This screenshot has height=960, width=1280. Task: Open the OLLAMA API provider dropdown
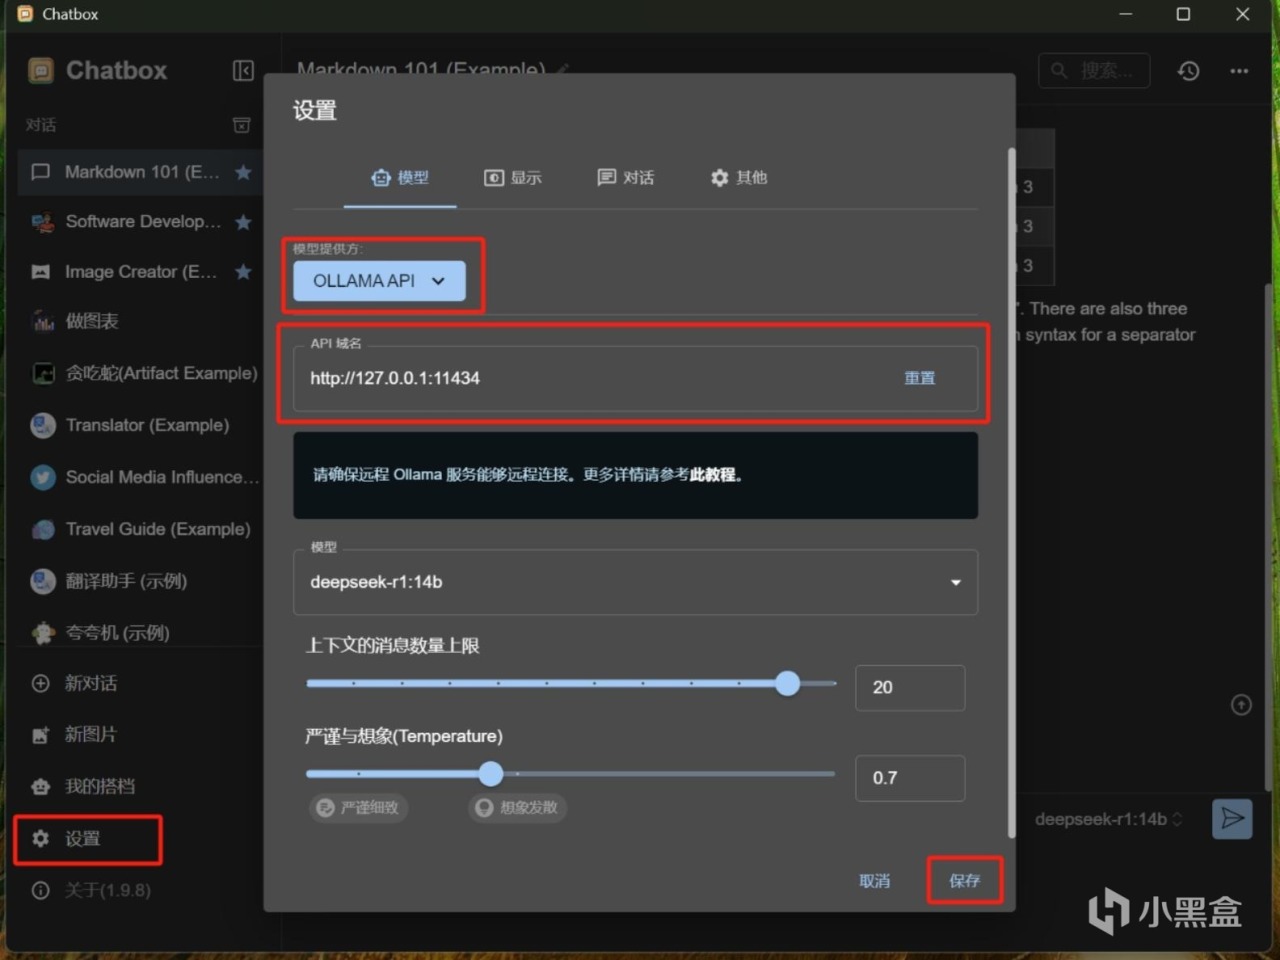coord(379,281)
